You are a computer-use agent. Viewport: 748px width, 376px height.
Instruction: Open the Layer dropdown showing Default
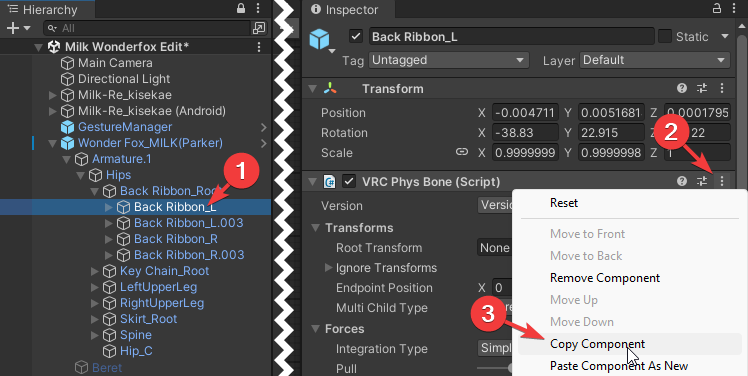click(655, 60)
